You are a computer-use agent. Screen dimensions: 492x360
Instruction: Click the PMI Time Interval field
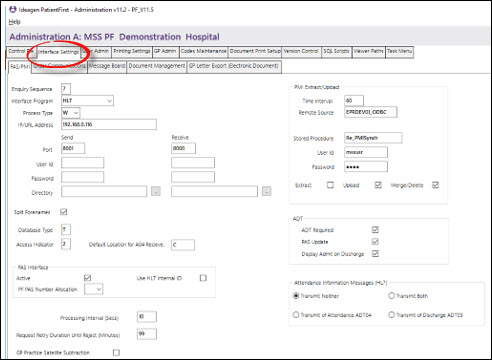[x=354, y=101]
